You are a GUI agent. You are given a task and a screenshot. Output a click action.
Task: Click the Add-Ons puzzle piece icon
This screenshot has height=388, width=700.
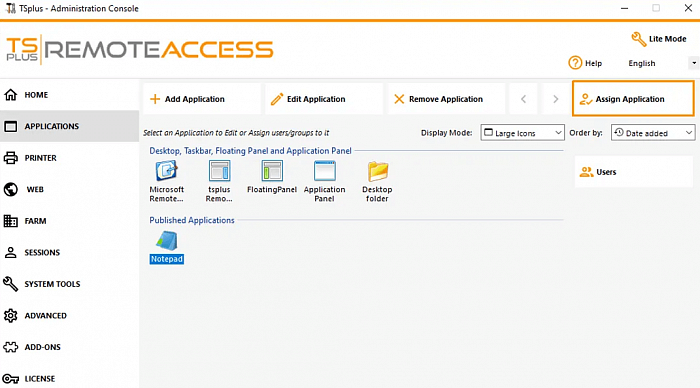coord(11,347)
